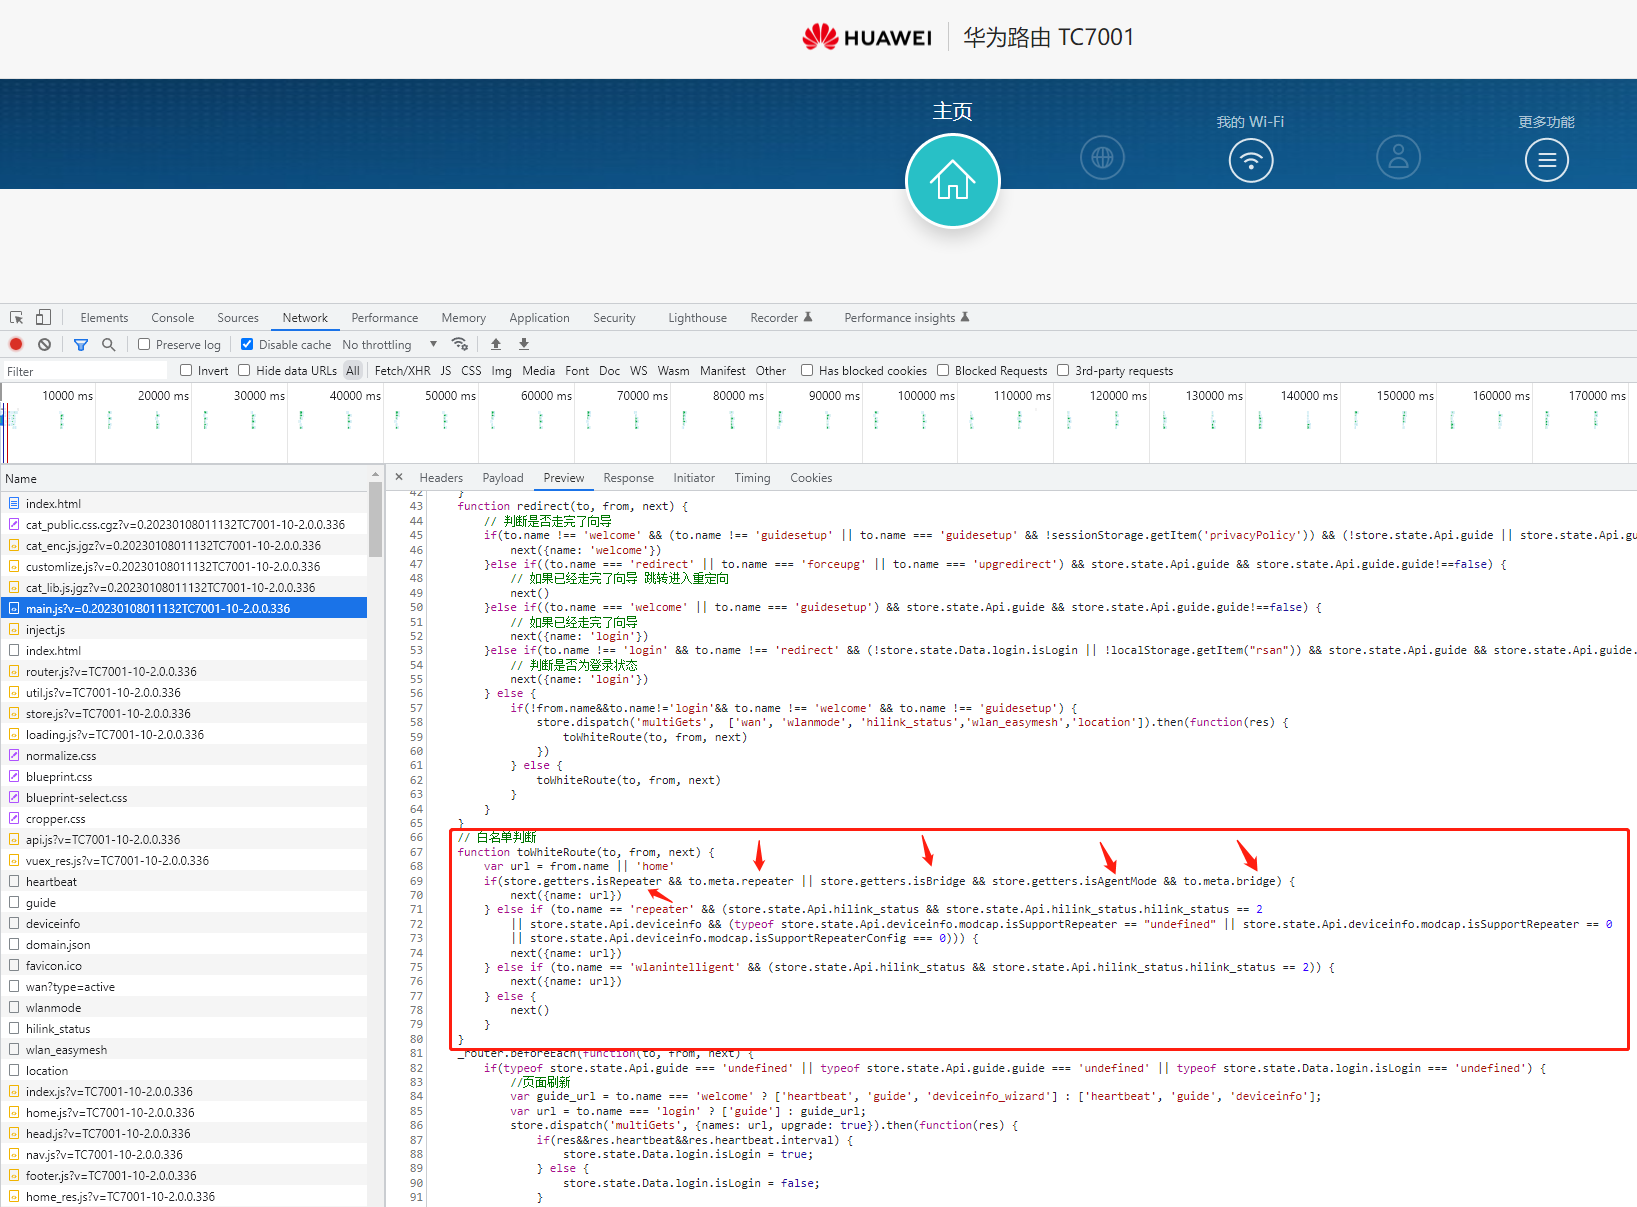This screenshot has height=1207, width=1637.
Task: Open the Cookies tab
Action: click(811, 478)
